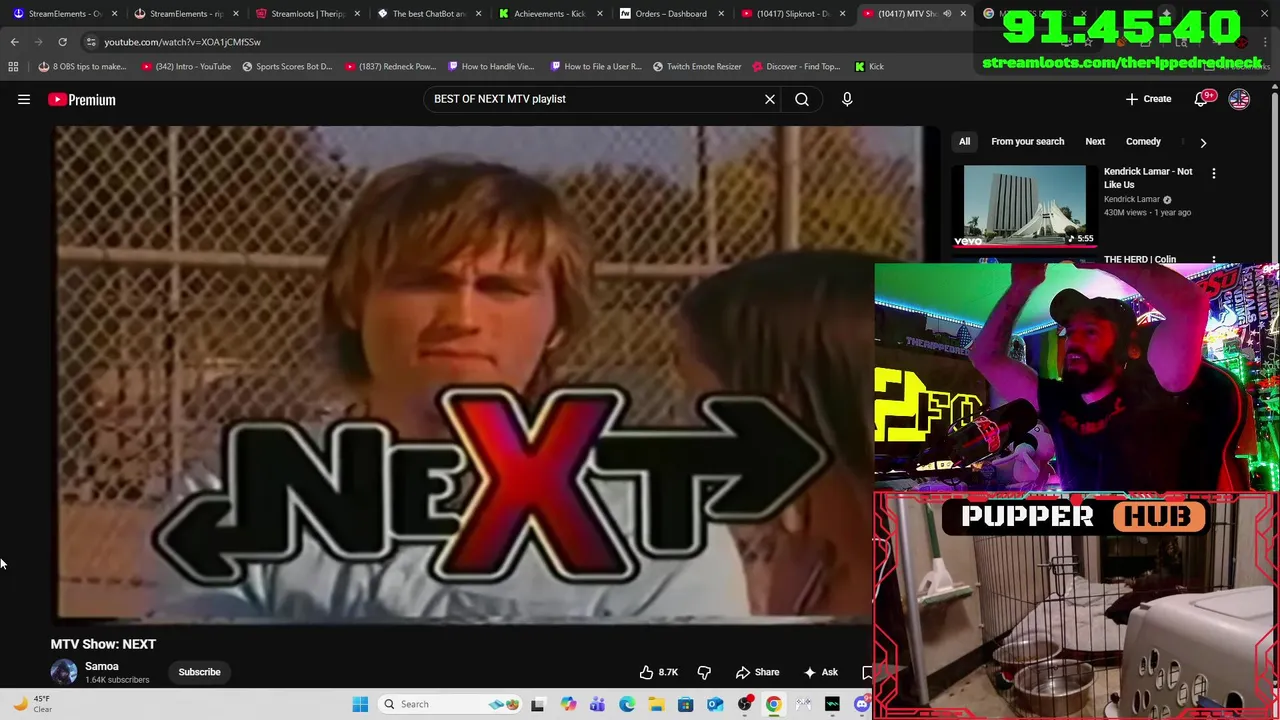Open OBS Studio on the taskbar

[x=745, y=704]
